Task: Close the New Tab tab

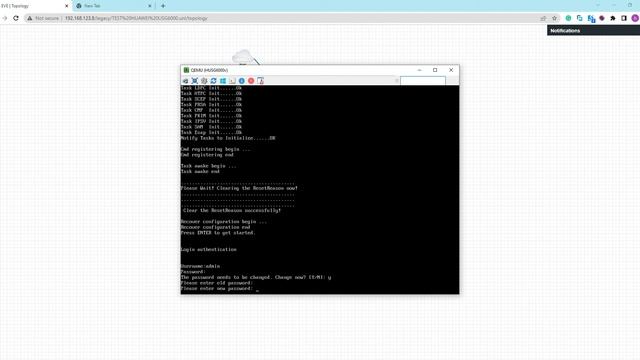Action: click(x=149, y=6)
